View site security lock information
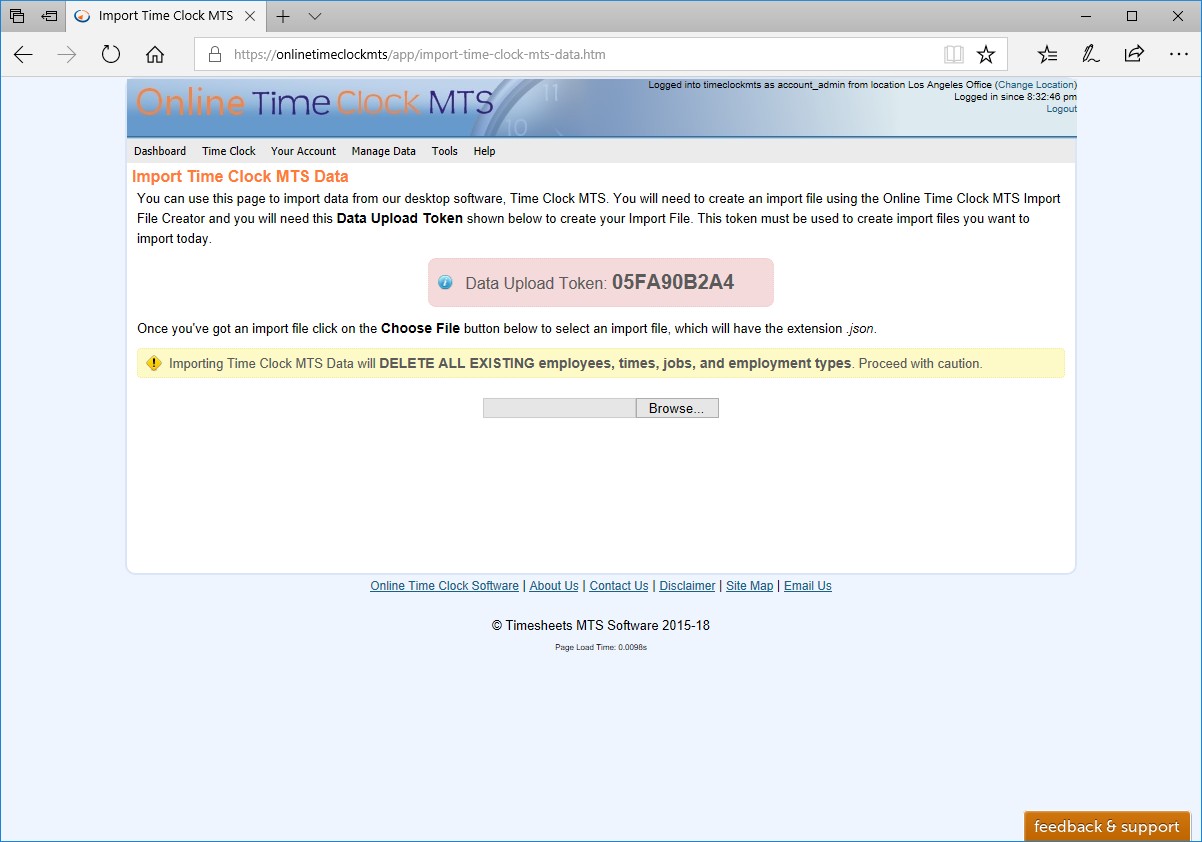Image resolution: width=1202 pixels, height=842 pixels. click(213, 54)
